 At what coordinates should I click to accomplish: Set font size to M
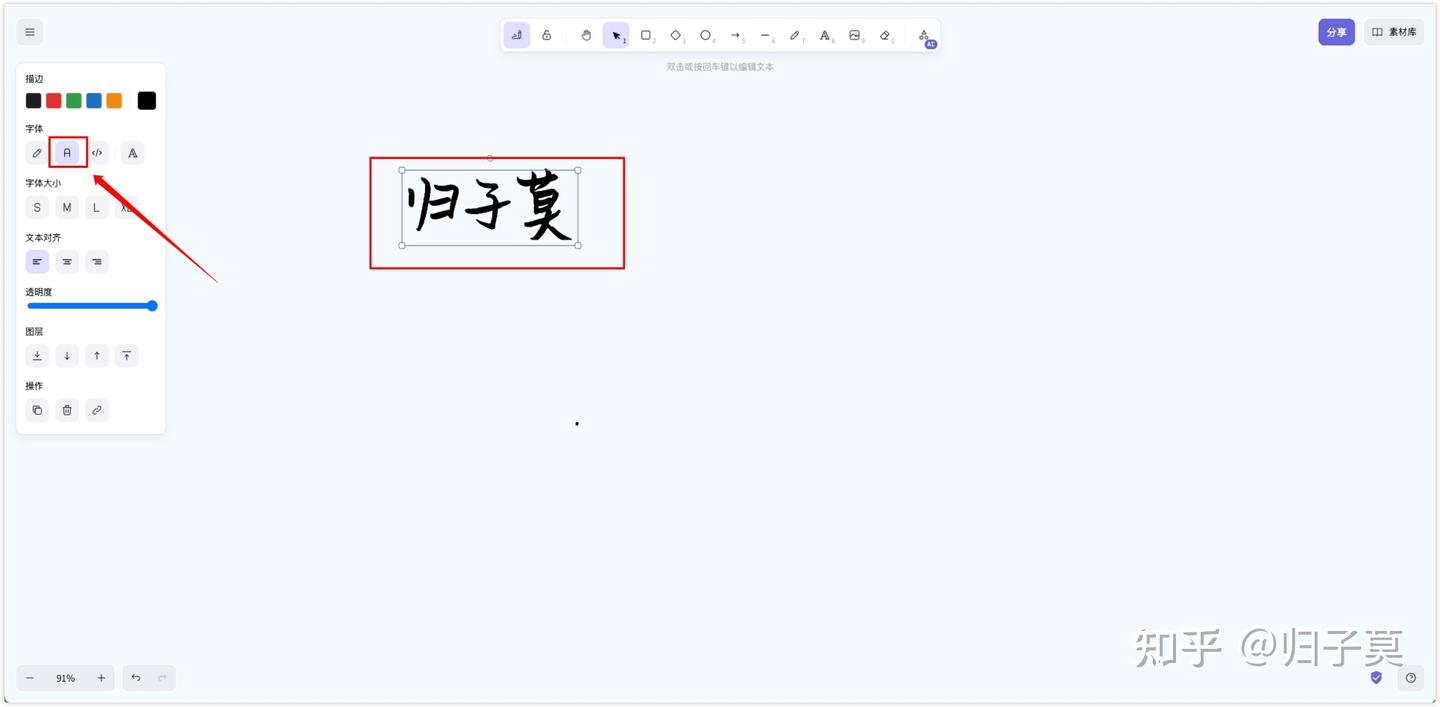[67, 208]
